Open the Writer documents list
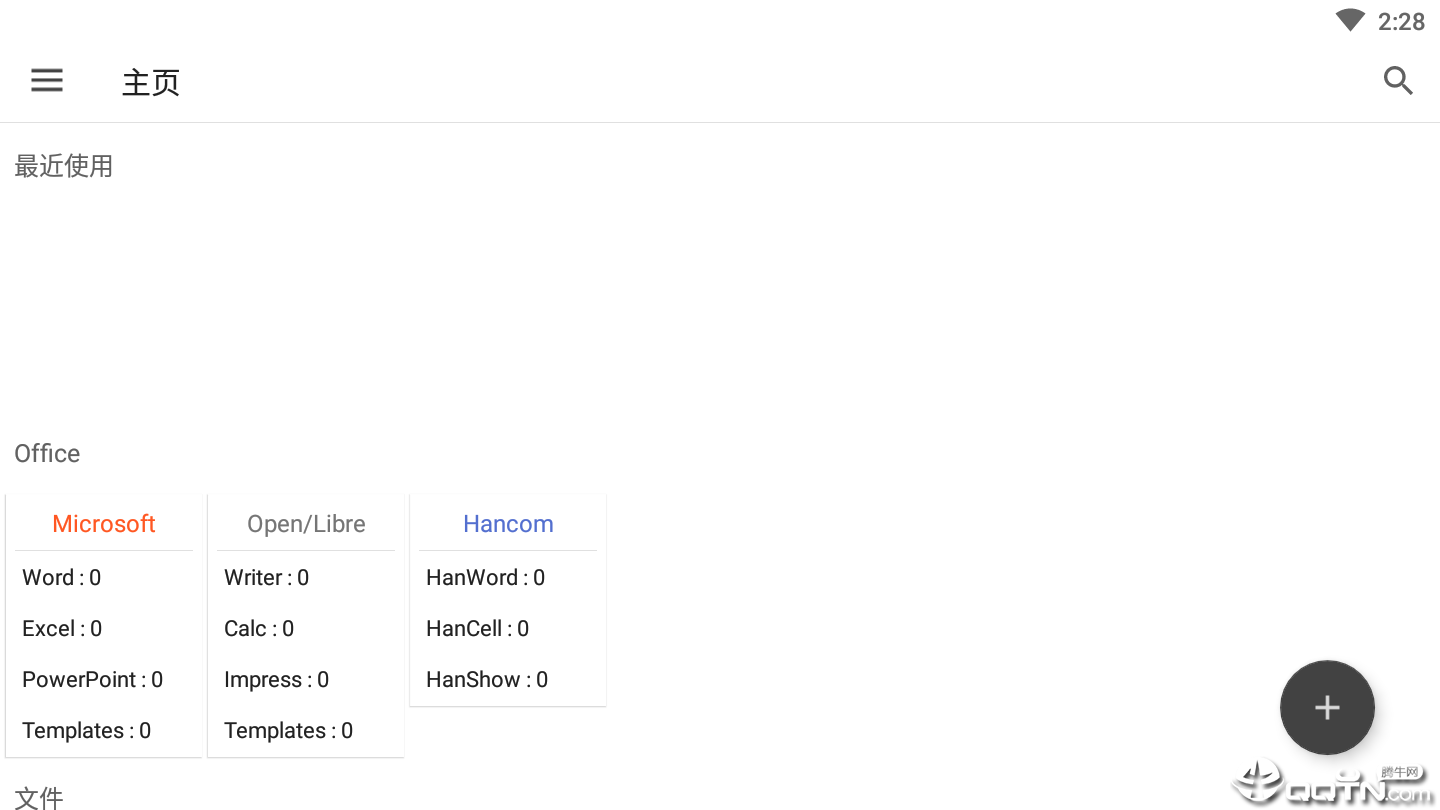The width and height of the screenshot is (1440, 810). tap(266, 578)
